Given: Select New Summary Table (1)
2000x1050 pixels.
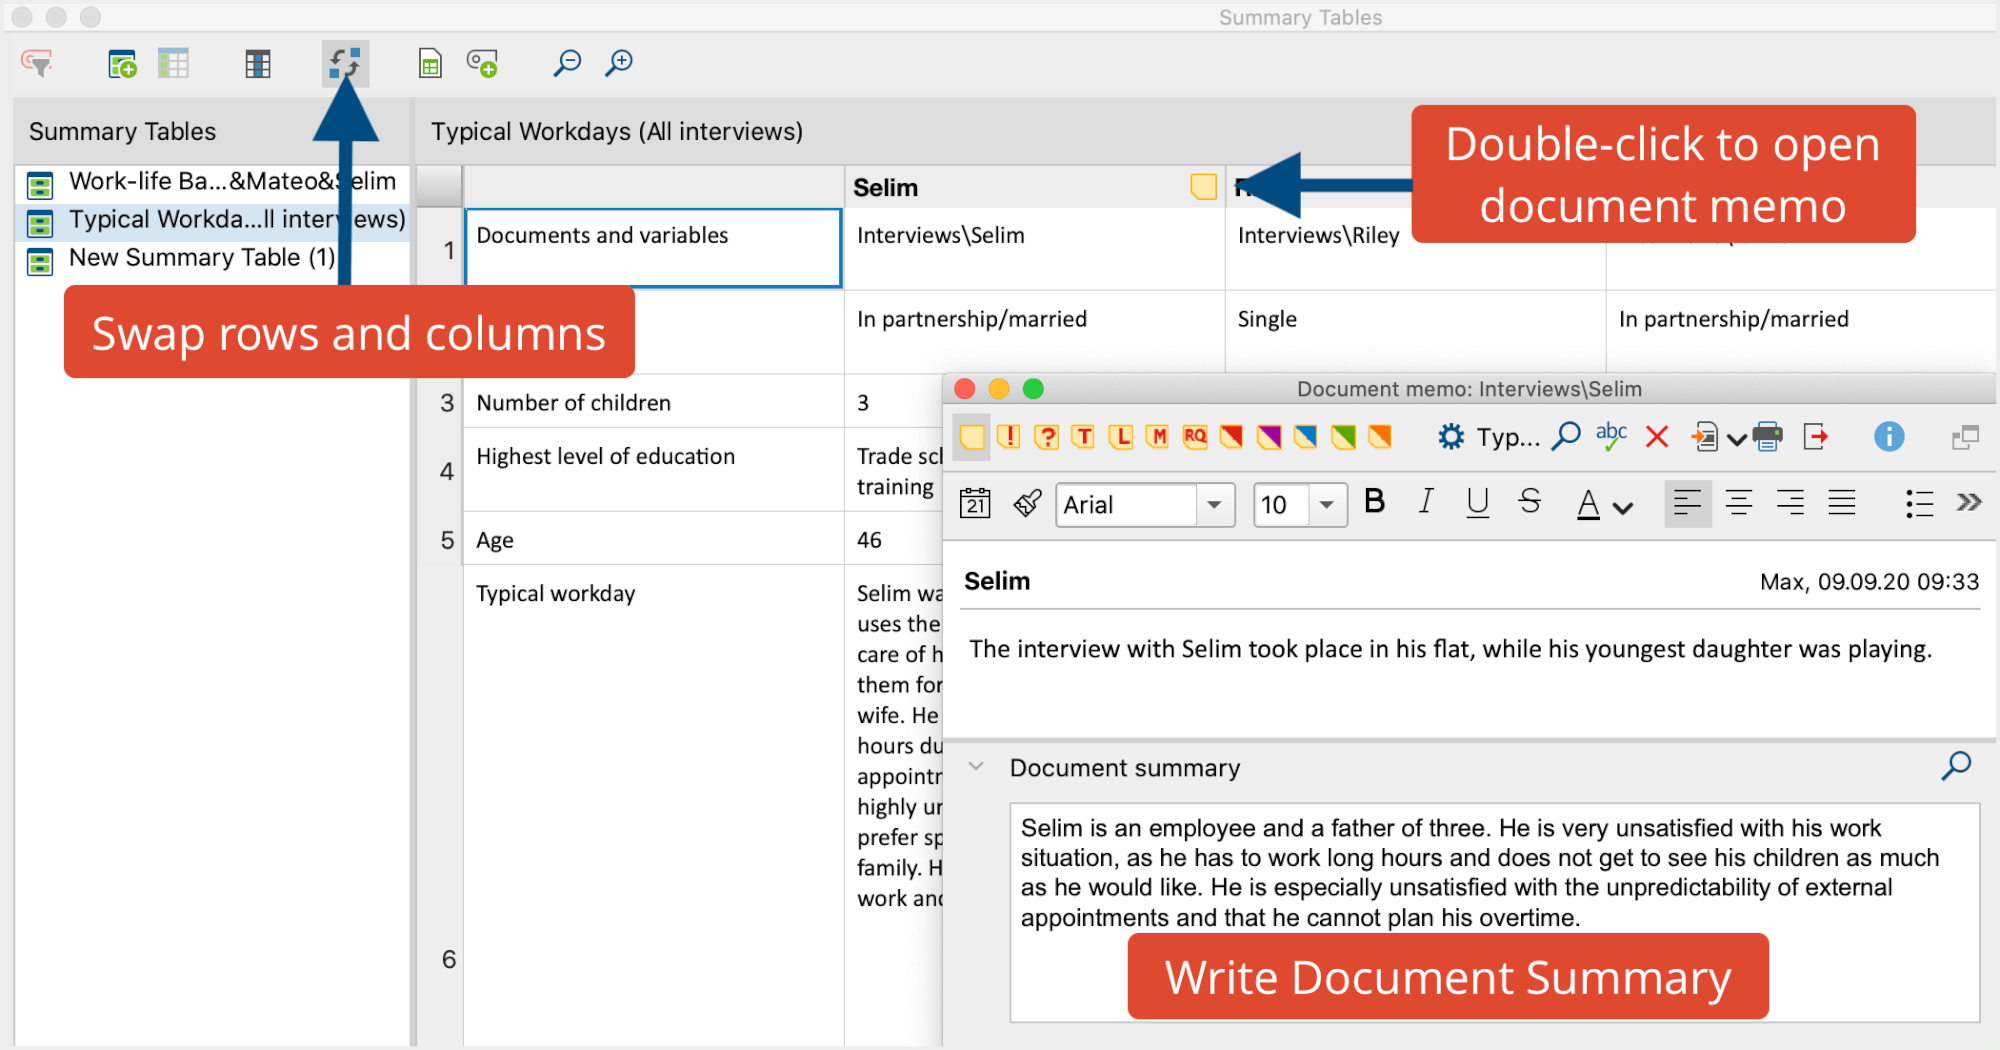Looking at the screenshot, I should (x=214, y=258).
